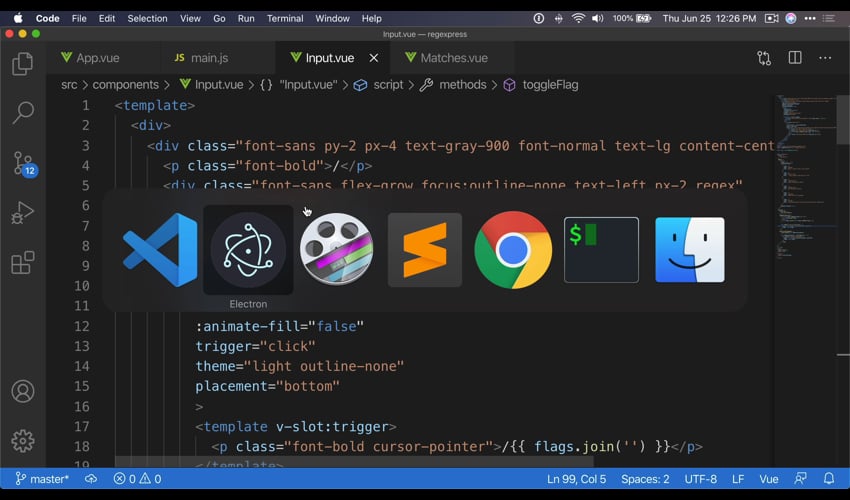Expand the src breadcrumb segment
This screenshot has height=500, width=850.
[69, 85]
